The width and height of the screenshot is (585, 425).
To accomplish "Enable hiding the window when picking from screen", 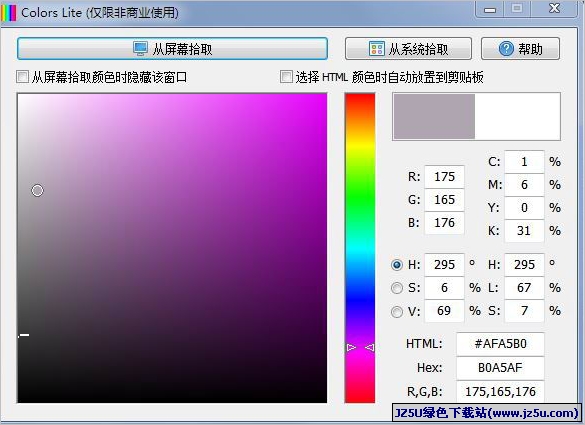I will tap(22, 77).
